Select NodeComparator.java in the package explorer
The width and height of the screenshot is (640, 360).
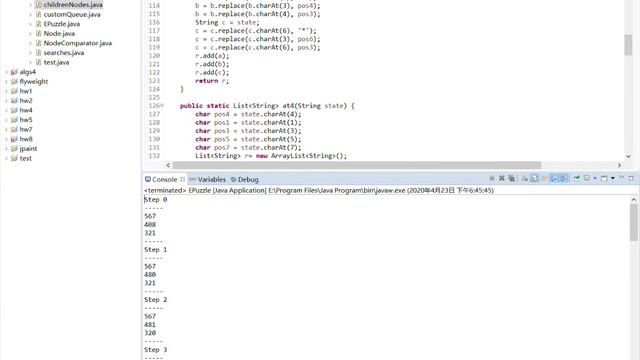[78, 43]
